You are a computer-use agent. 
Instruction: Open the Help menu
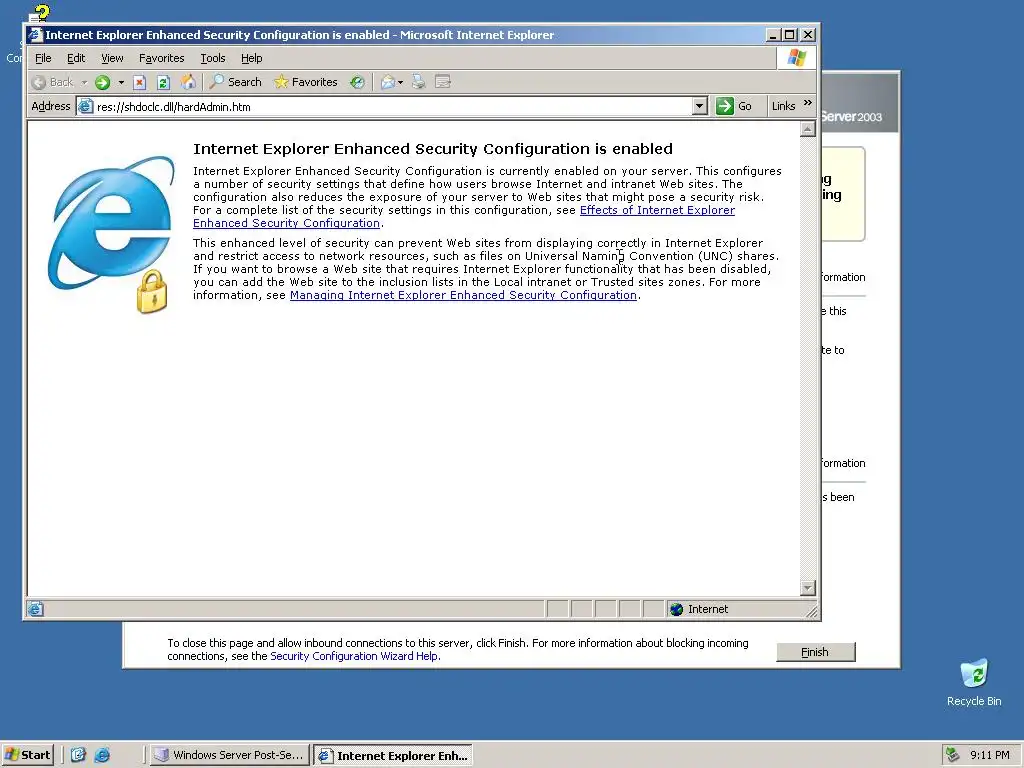(x=251, y=58)
